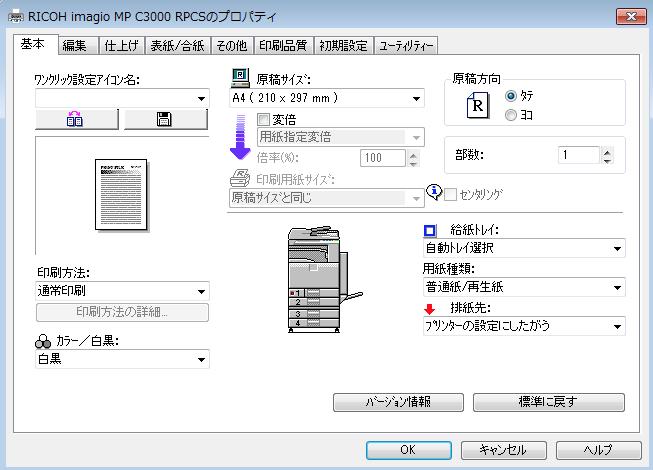The height and width of the screenshot is (470, 653).
Task: Click the blue paper tray square icon
Action: (430, 231)
